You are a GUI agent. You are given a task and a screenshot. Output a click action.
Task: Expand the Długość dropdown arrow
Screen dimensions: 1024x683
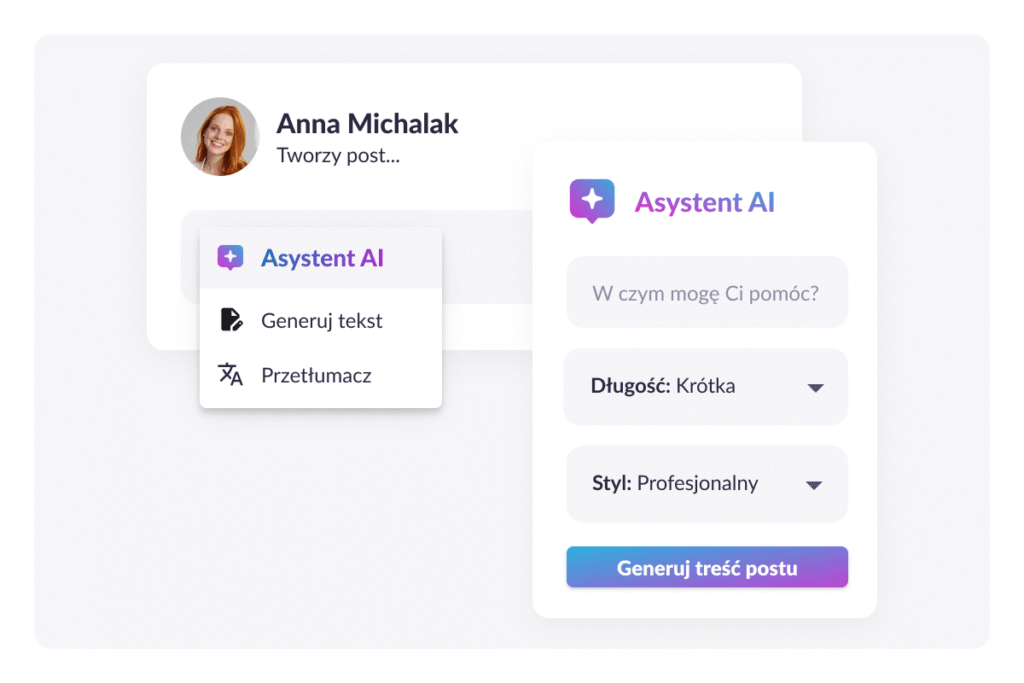[x=815, y=388]
